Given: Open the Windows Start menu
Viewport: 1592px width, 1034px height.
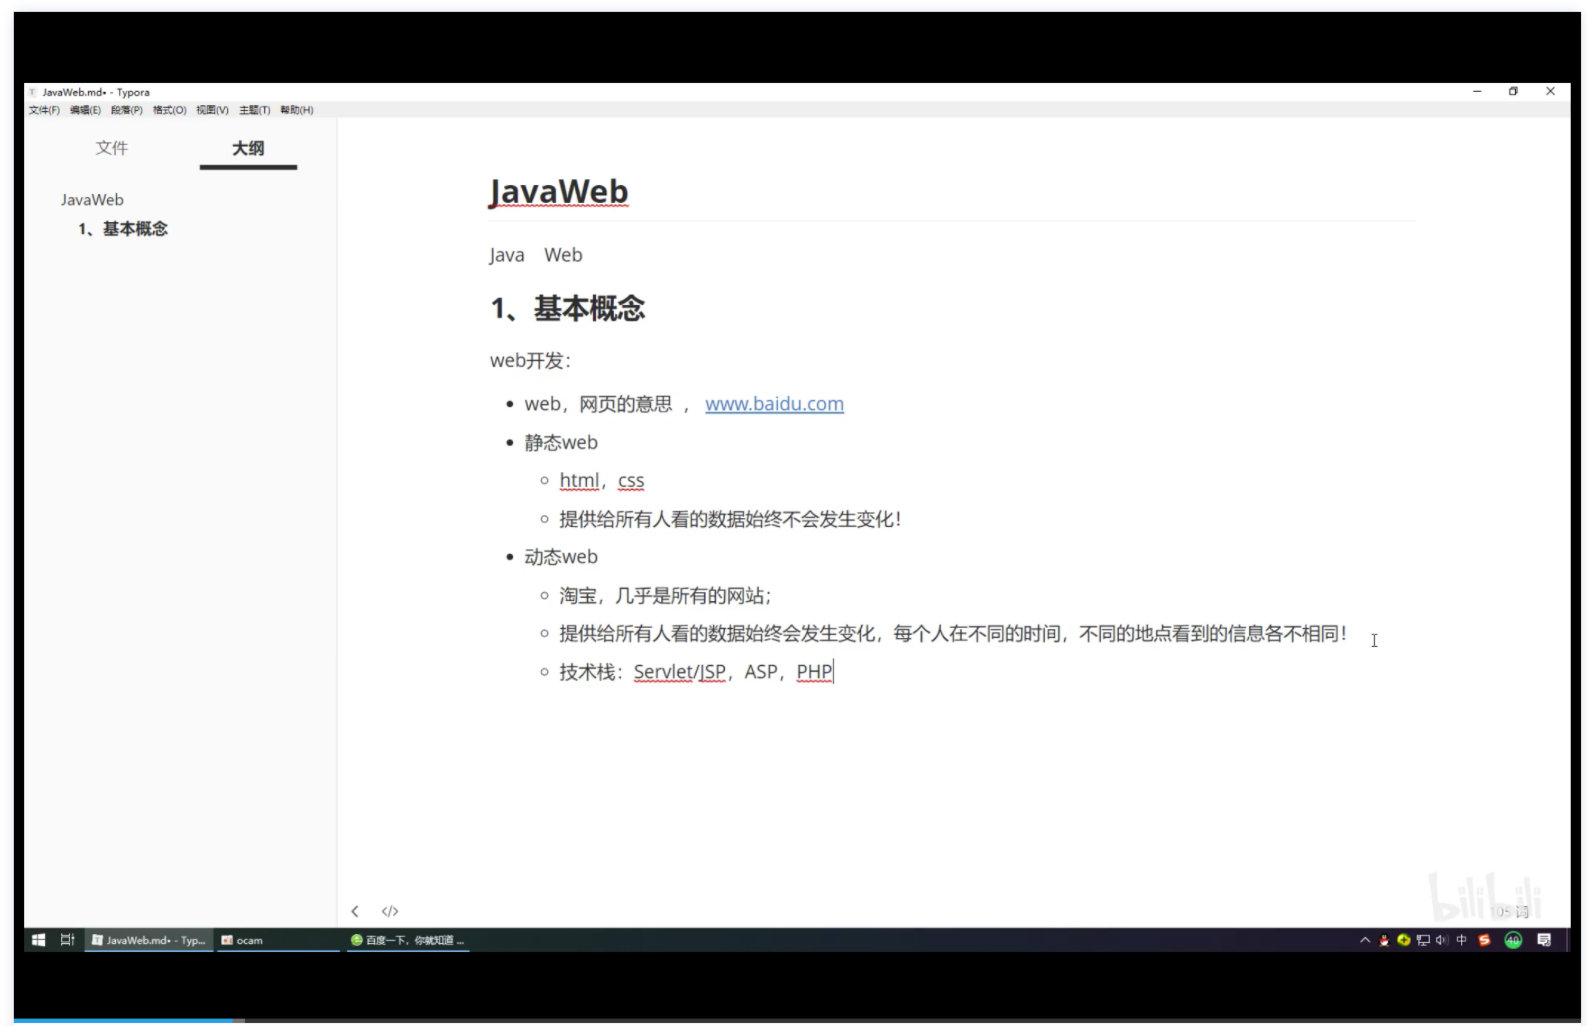Looking at the screenshot, I should pos(38,940).
